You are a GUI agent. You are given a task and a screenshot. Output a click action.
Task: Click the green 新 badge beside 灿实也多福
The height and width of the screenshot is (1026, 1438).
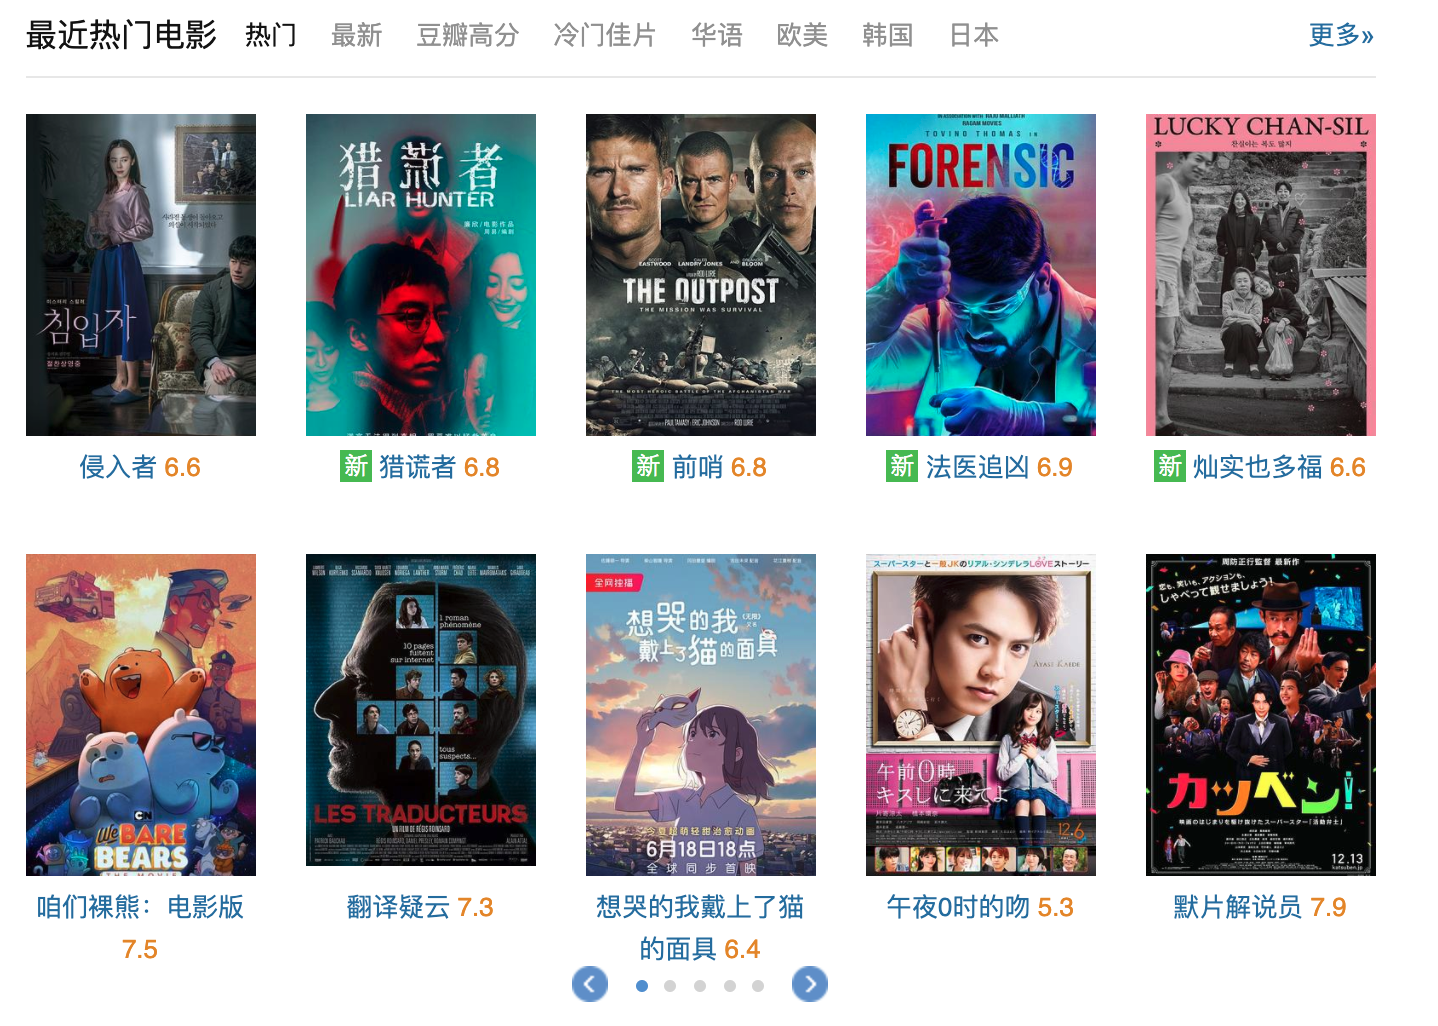(1169, 466)
